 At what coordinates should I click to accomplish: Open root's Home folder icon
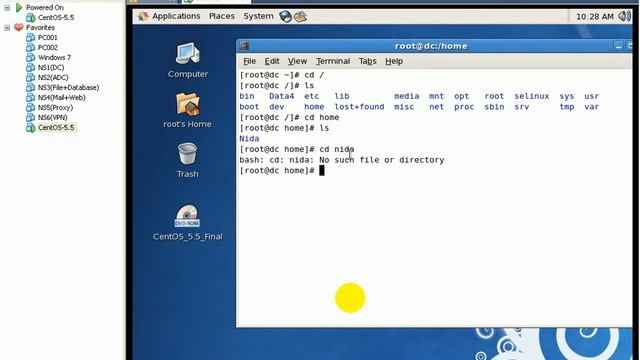click(x=188, y=104)
